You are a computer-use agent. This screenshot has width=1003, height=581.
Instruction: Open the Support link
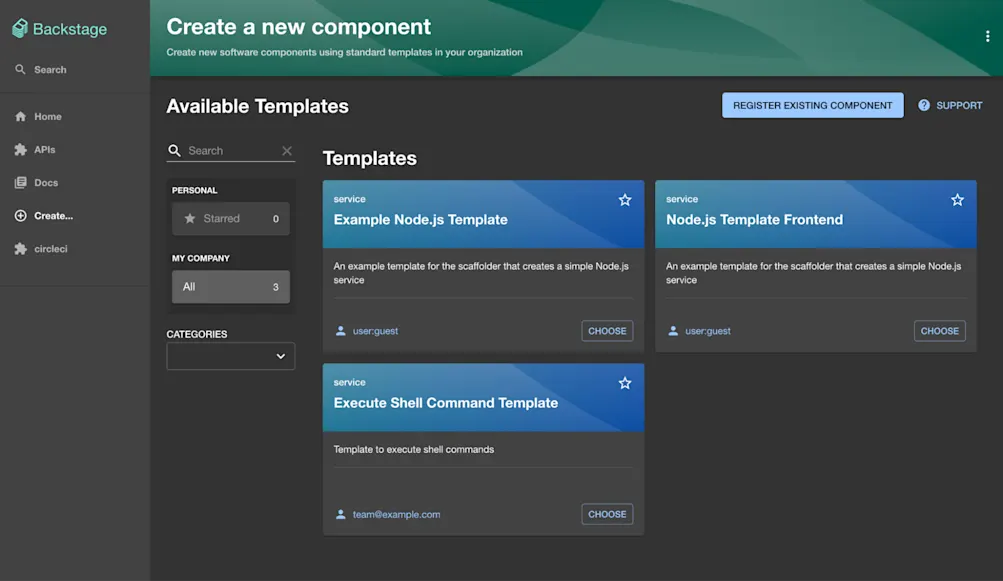tap(950, 106)
